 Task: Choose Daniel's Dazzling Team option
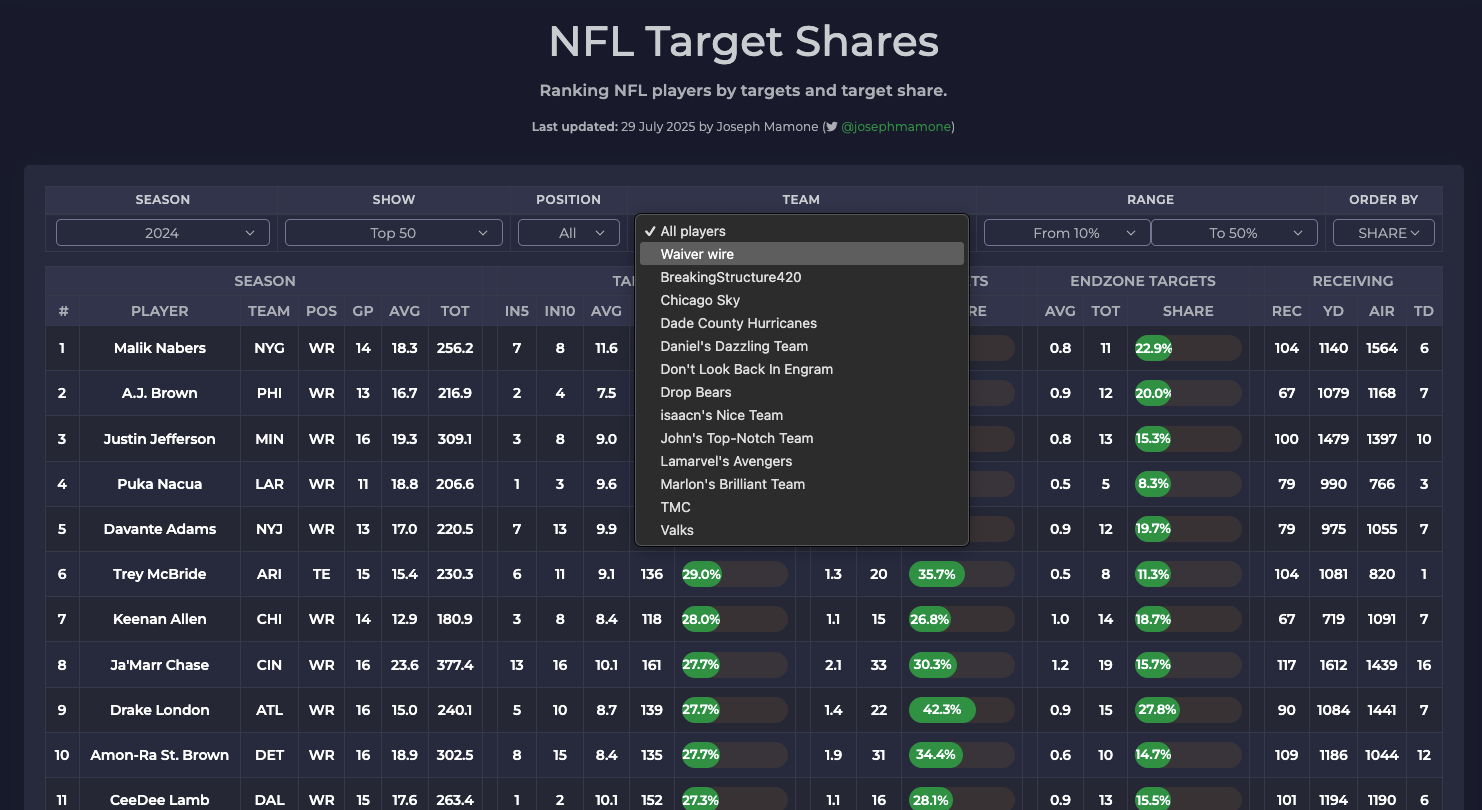click(802, 346)
